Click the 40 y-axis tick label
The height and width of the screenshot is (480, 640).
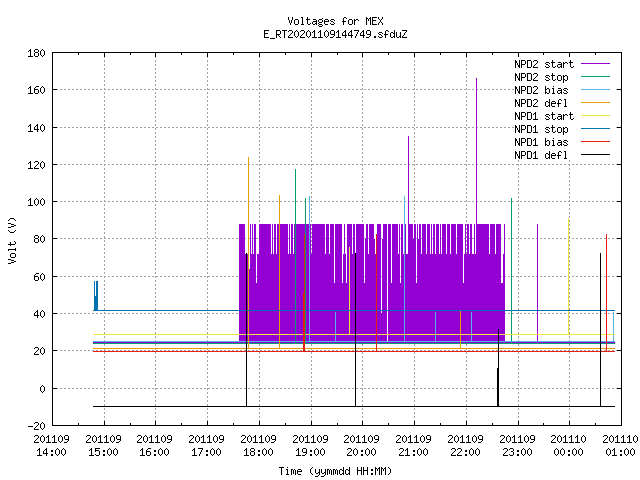point(39,314)
